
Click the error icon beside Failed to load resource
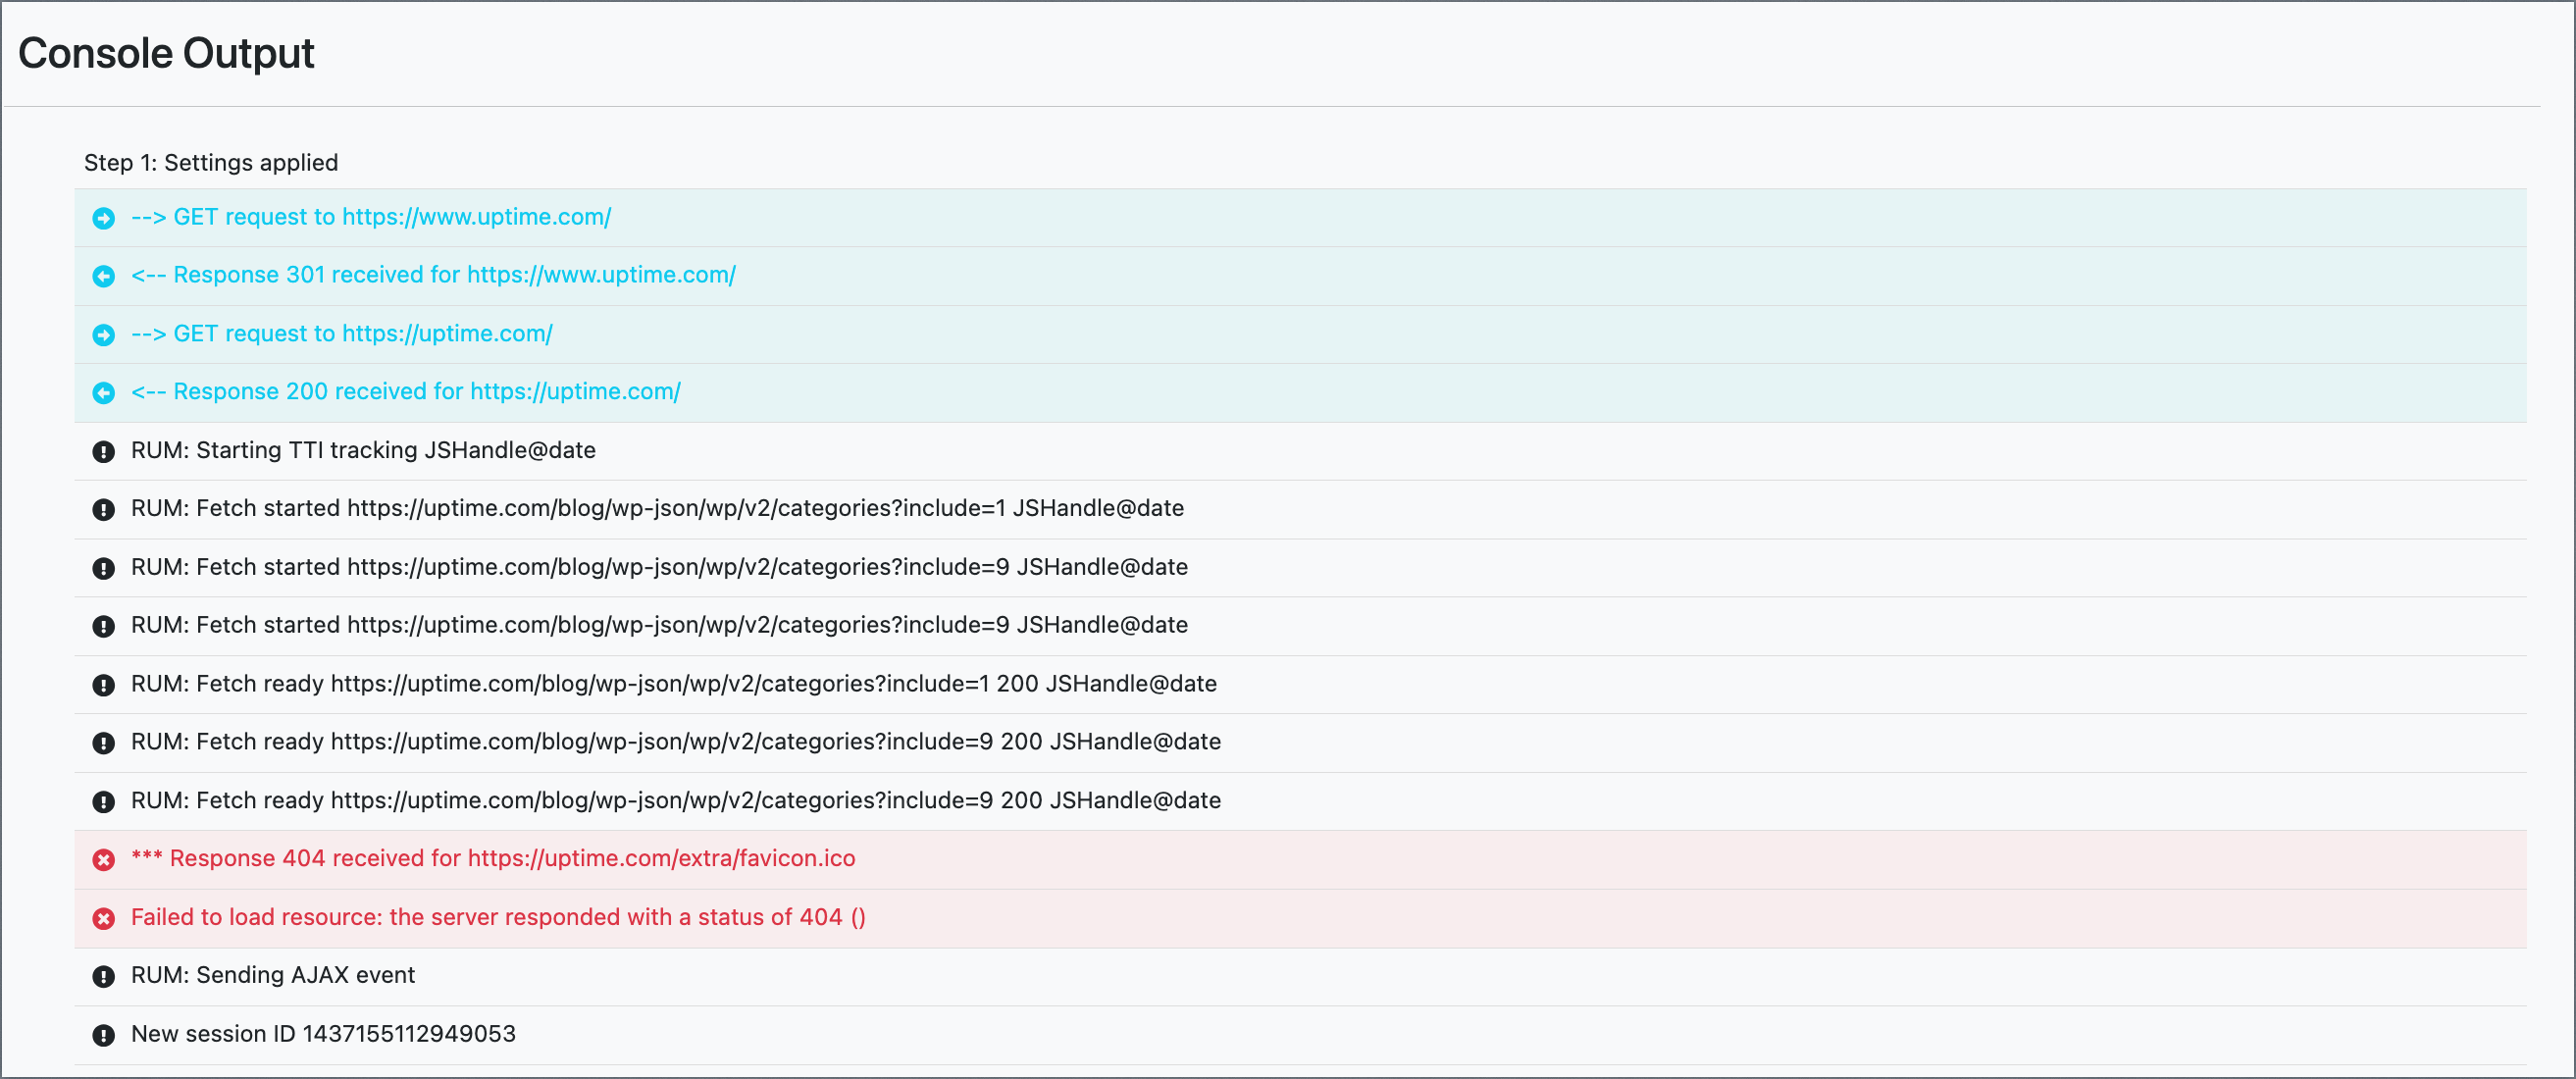tap(104, 918)
